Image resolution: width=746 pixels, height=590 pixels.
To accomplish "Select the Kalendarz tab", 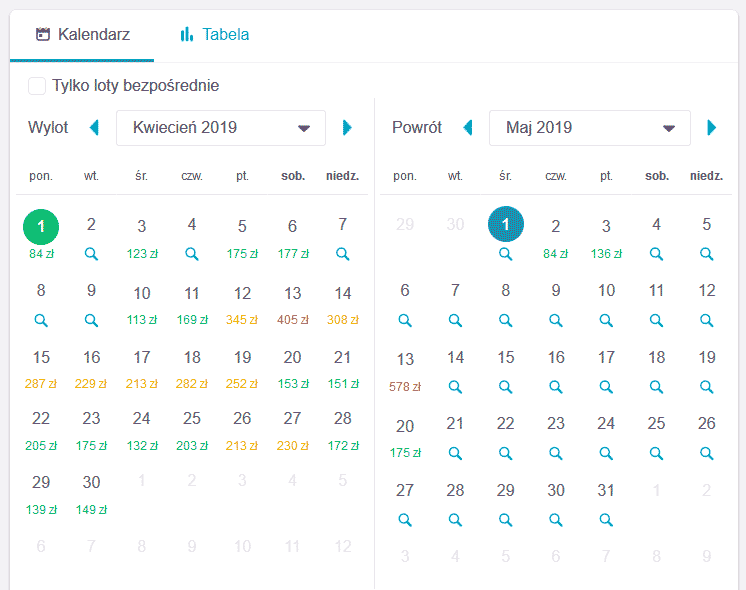I will [x=82, y=34].
